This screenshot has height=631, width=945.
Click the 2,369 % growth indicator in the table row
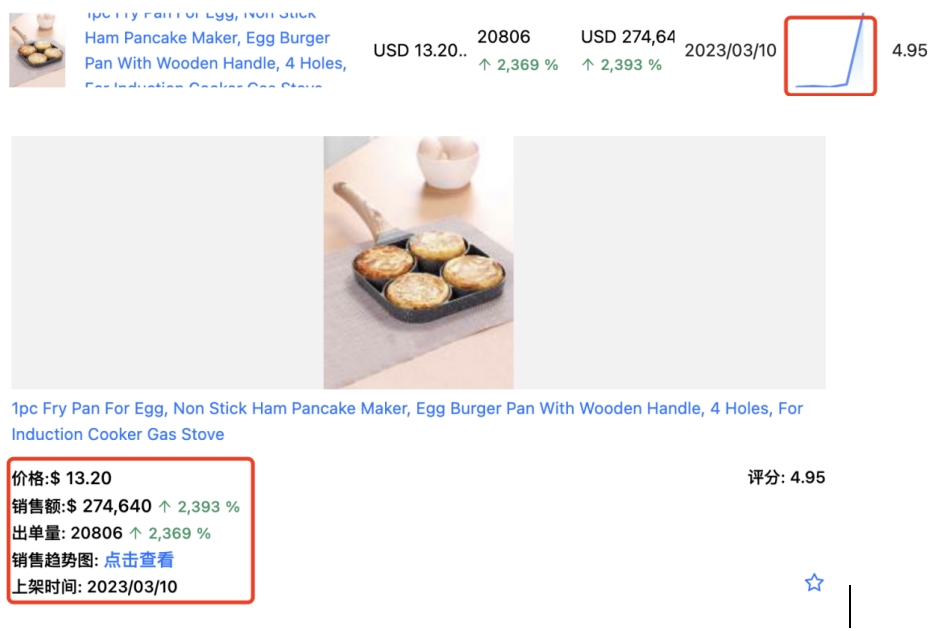(x=518, y=65)
